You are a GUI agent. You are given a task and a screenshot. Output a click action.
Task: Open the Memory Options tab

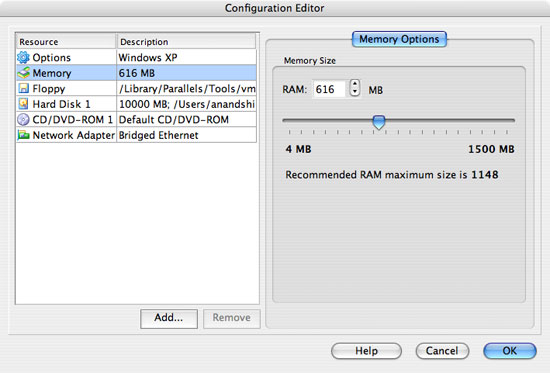399,39
